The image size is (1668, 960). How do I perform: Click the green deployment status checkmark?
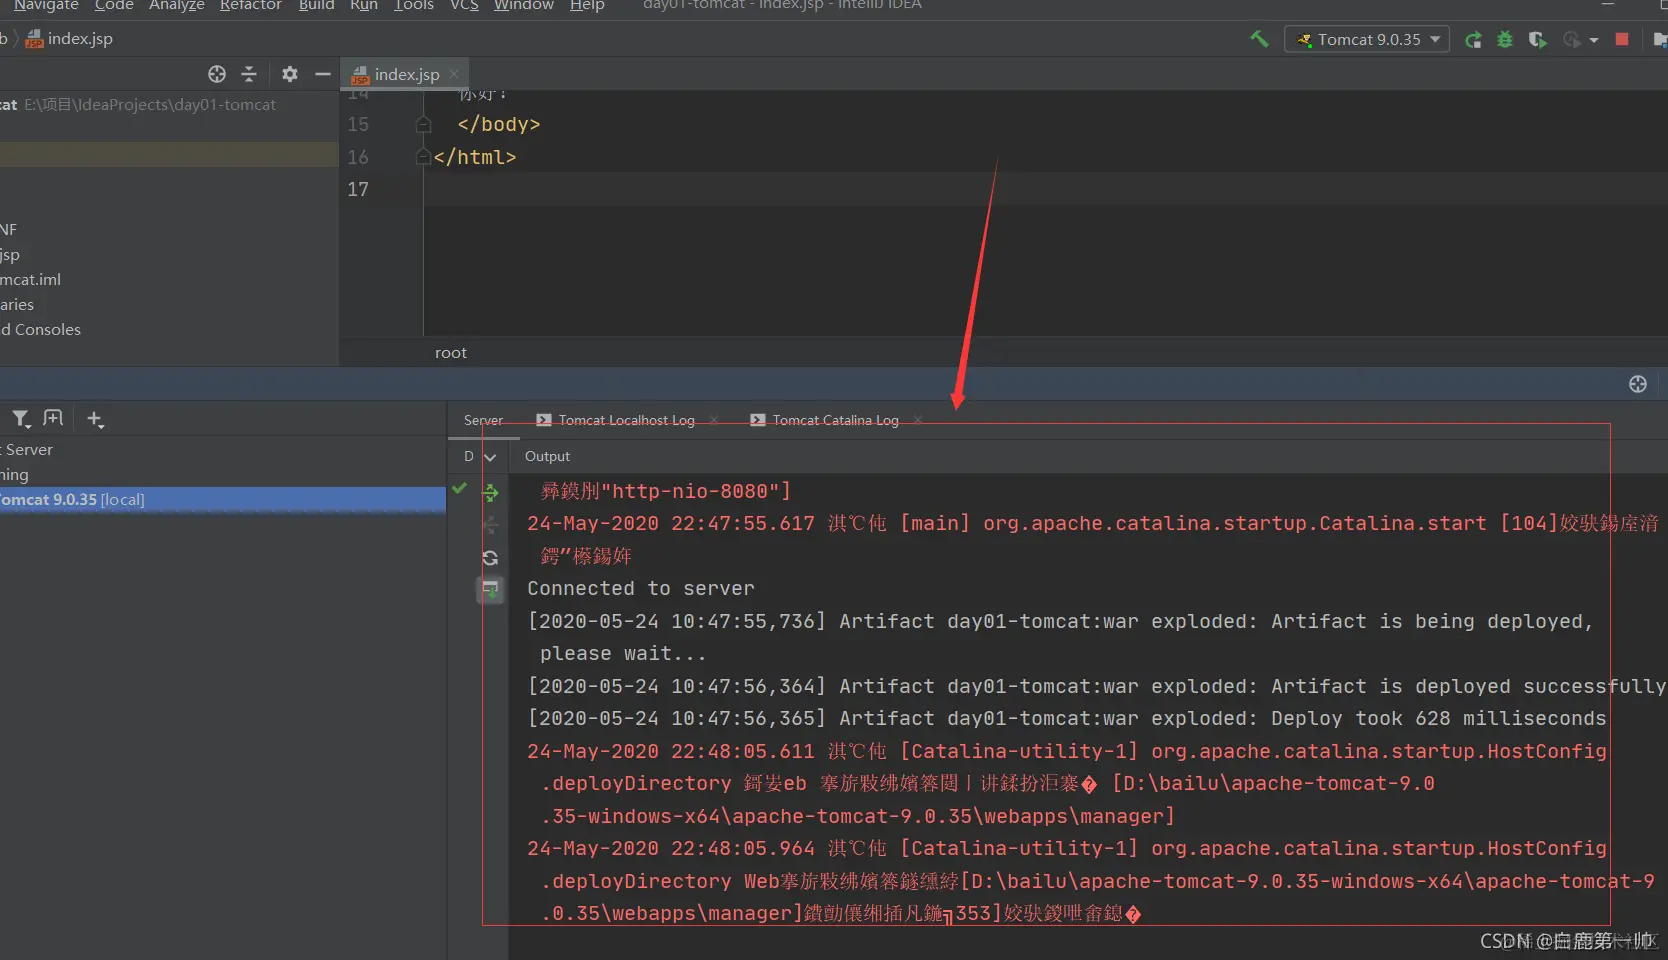(460, 488)
